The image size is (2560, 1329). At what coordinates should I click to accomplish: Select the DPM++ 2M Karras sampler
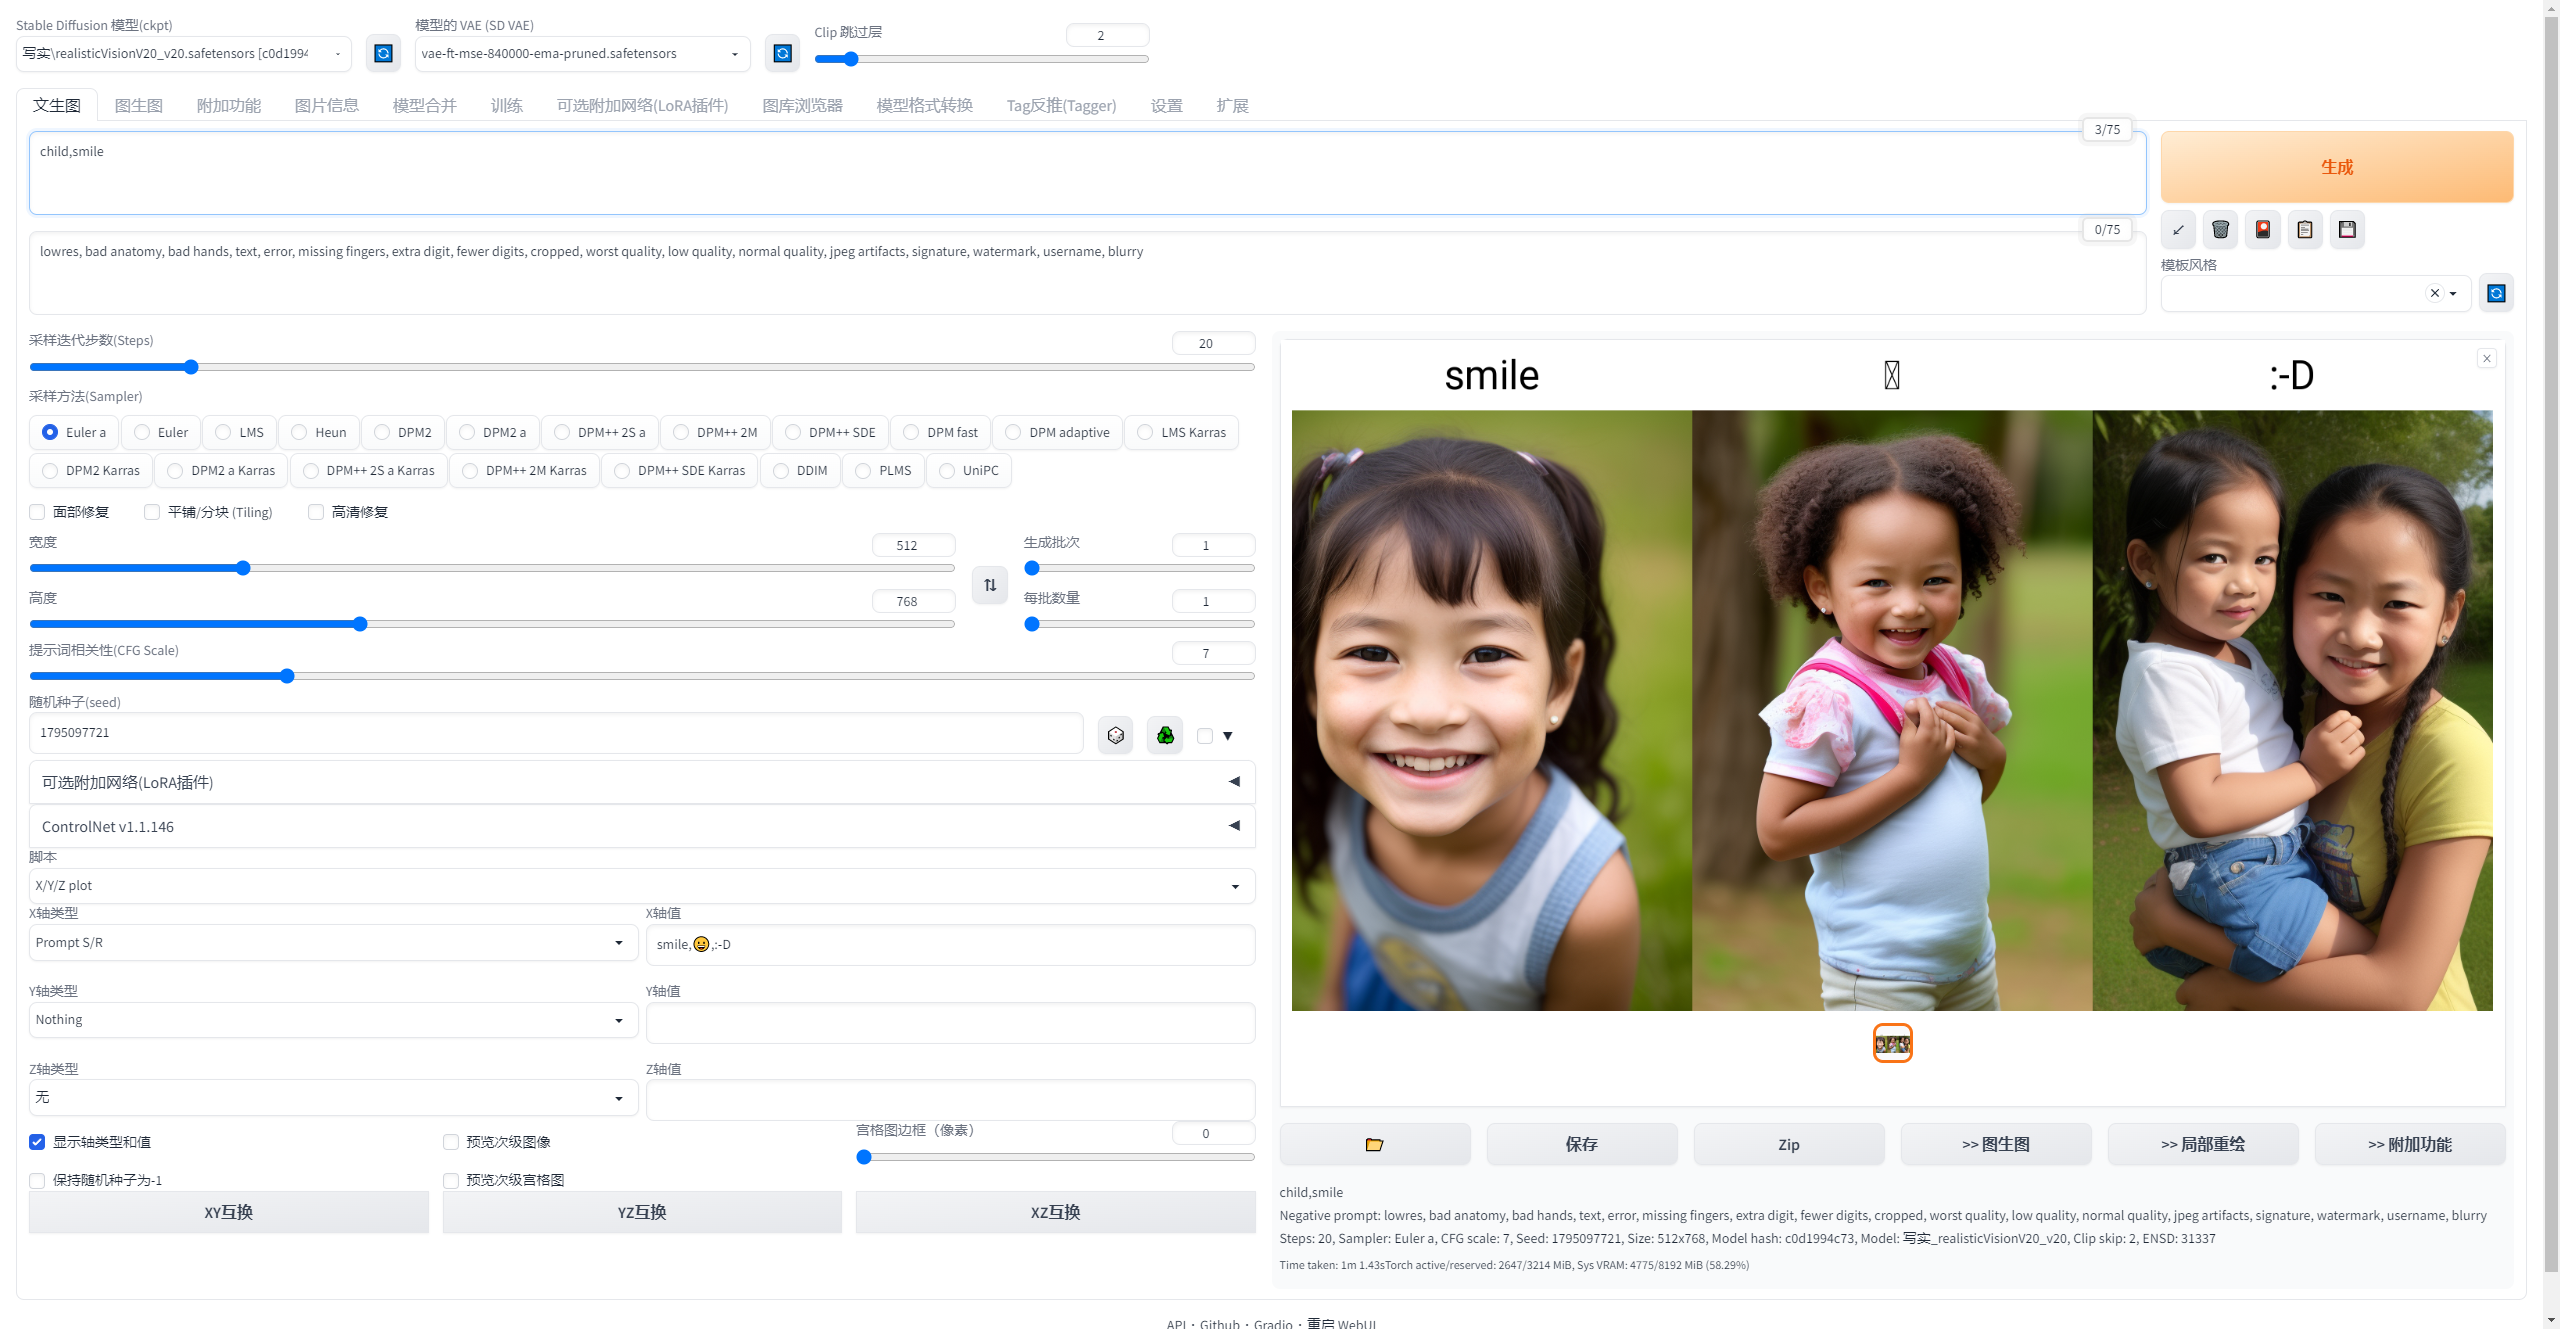point(470,471)
